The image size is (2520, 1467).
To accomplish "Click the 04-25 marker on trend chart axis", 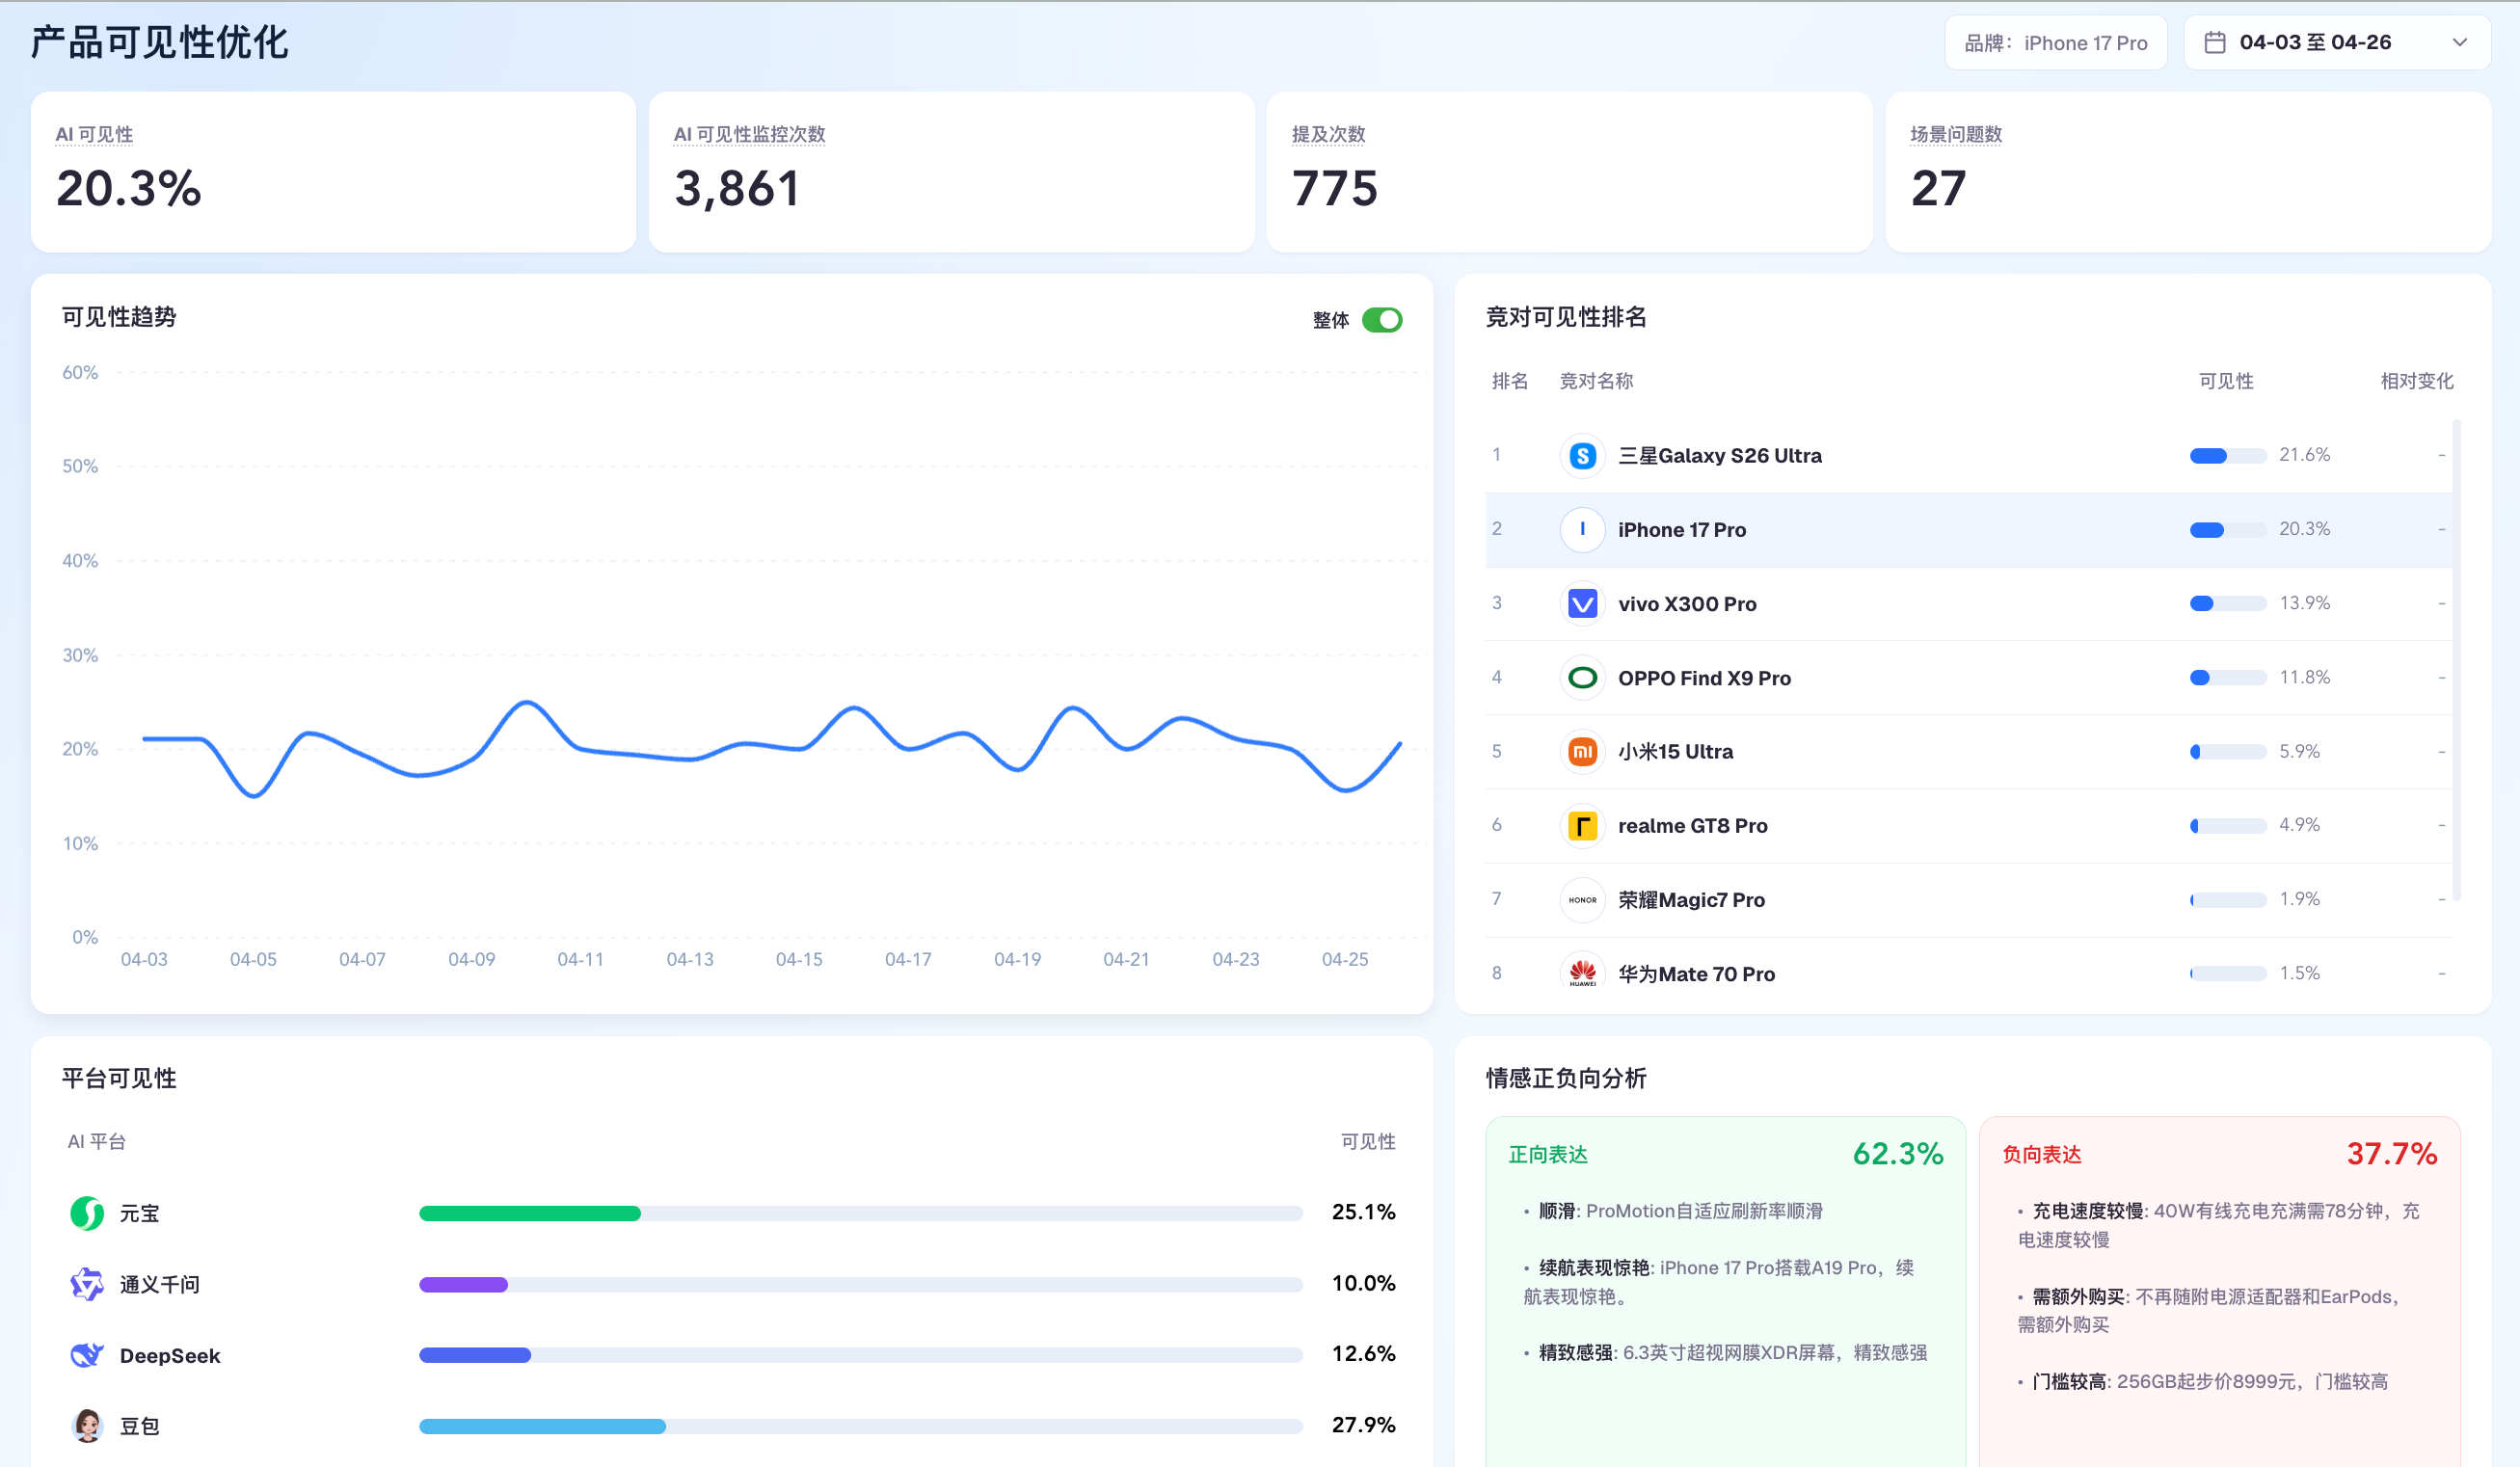I will coord(1345,959).
